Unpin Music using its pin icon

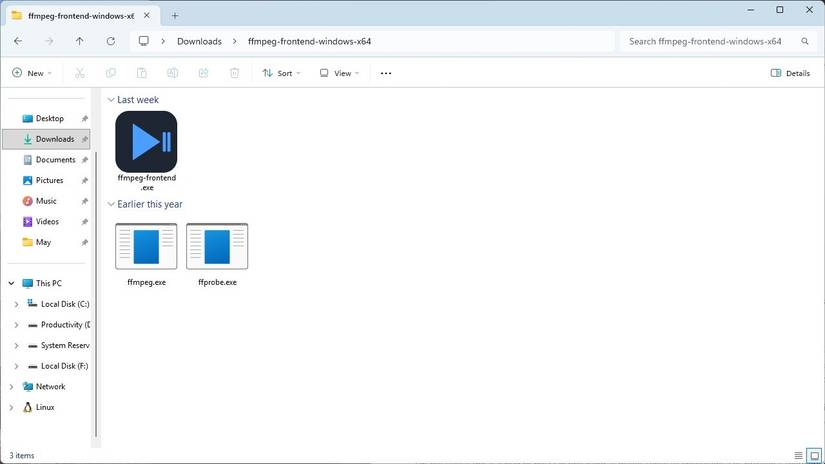pos(85,201)
